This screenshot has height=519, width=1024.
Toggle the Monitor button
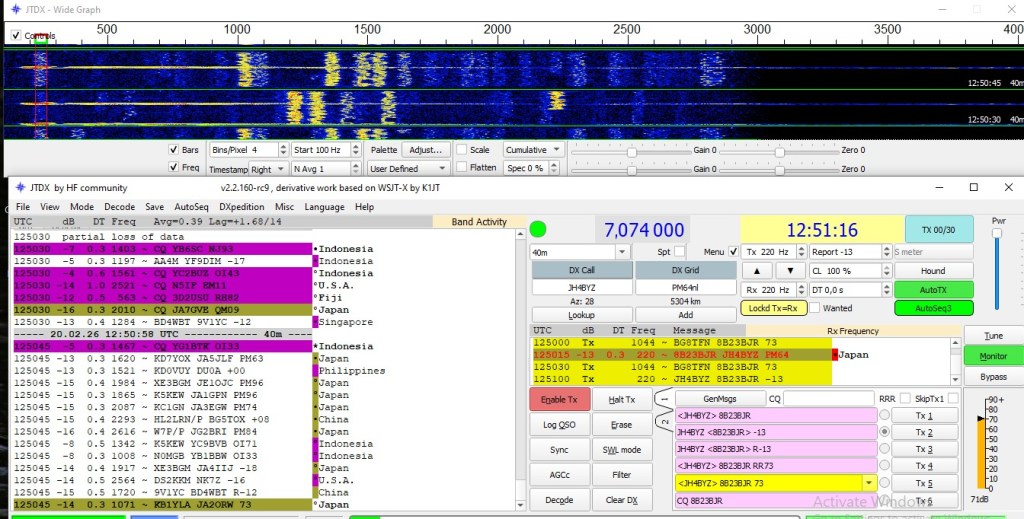point(993,356)
